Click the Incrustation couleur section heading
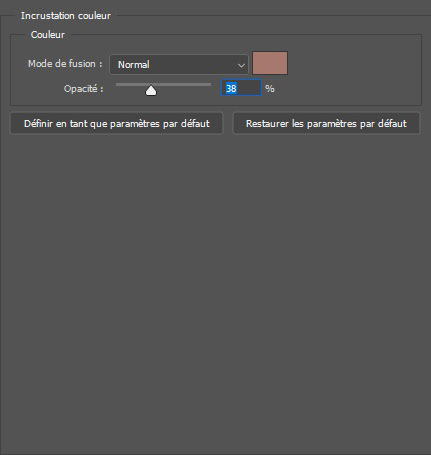The height and width of the screenshot is (455, 431). 66,16
